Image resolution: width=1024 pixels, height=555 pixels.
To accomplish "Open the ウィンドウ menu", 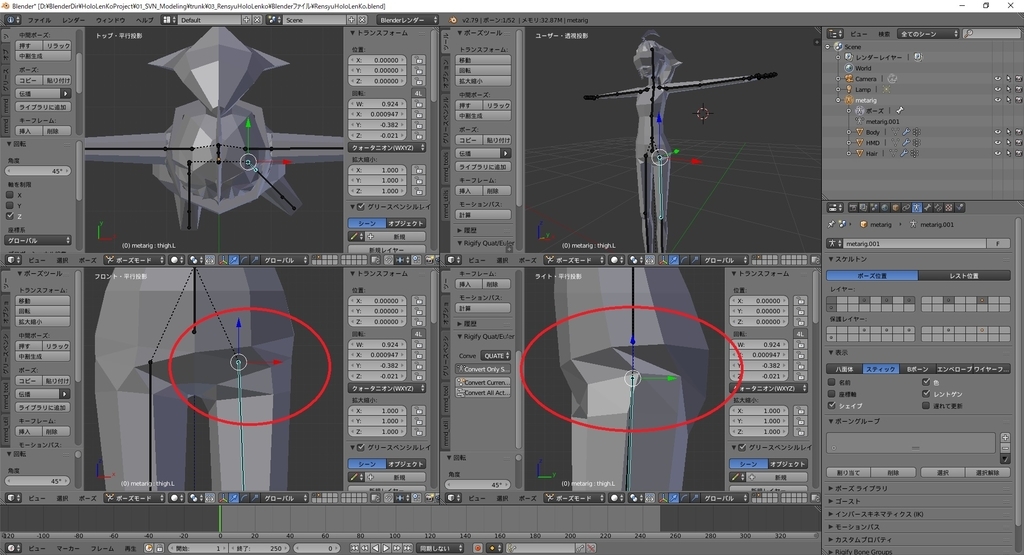I will (110, 20).
